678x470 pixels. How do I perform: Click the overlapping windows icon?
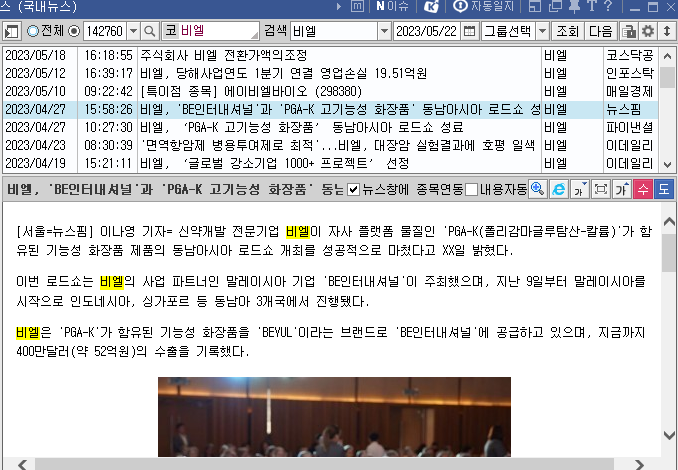coord(555,6)
